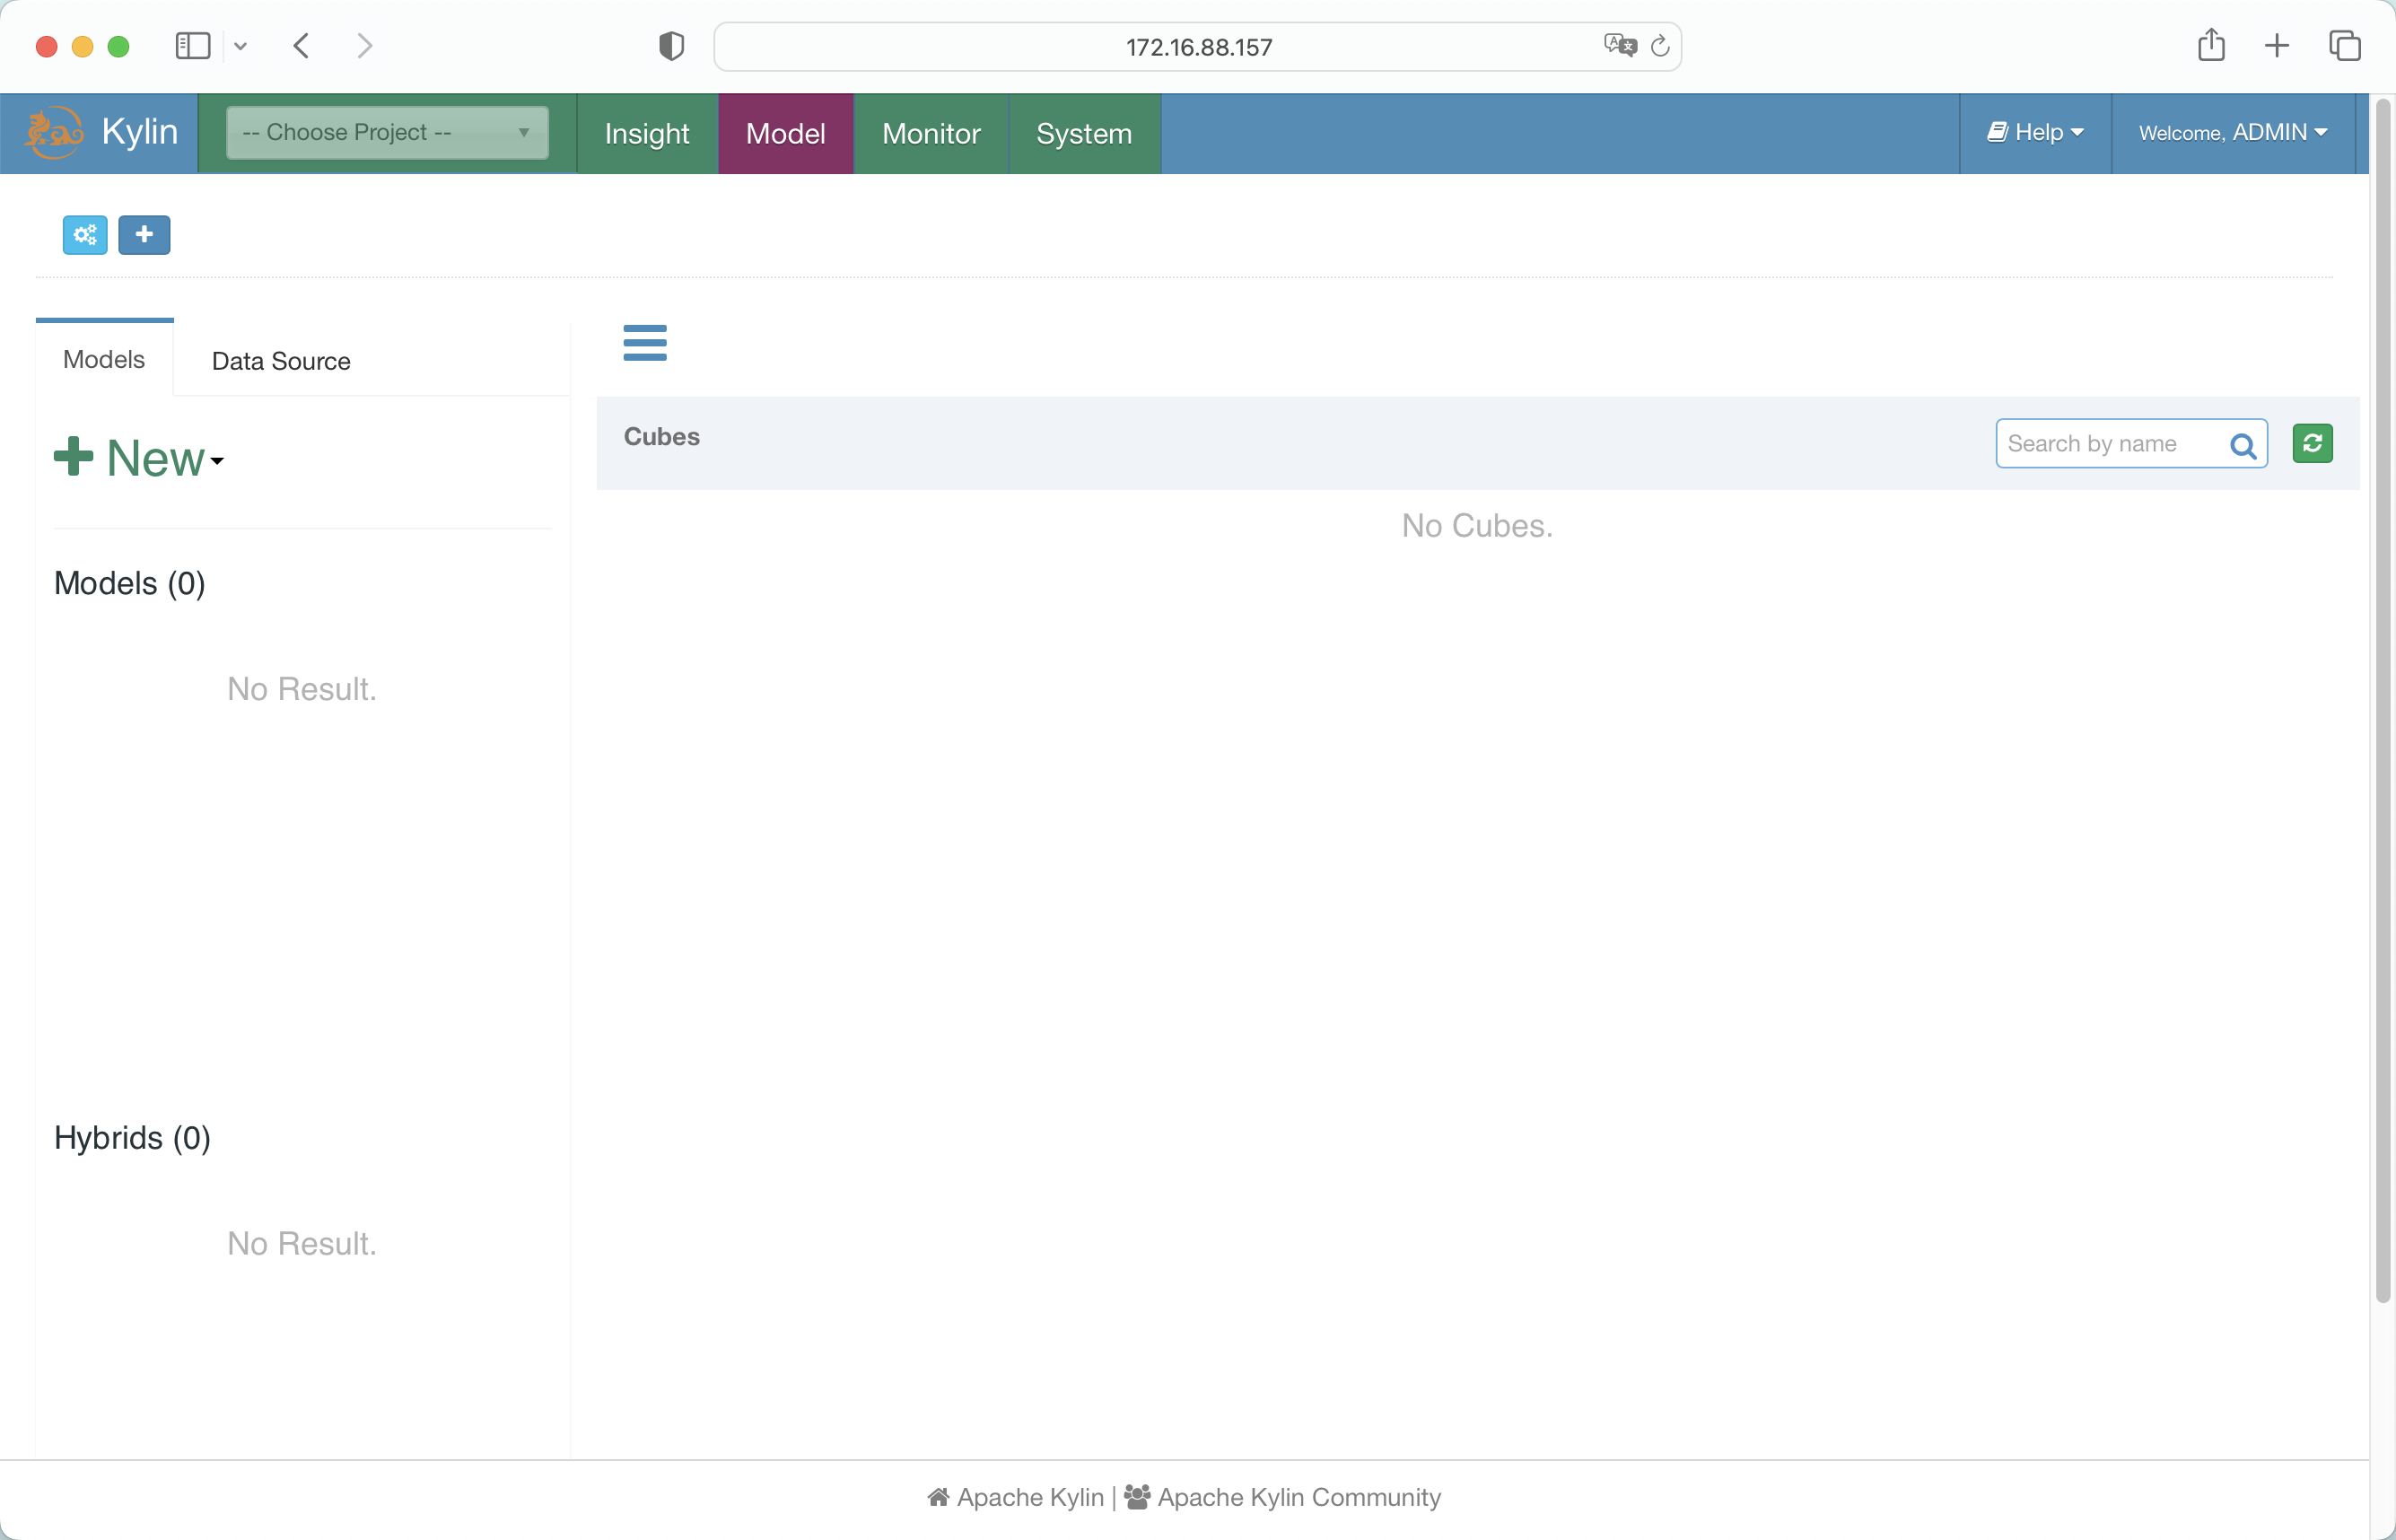
Task: Click the Kylin logo icon
Action: click(53, 132)
